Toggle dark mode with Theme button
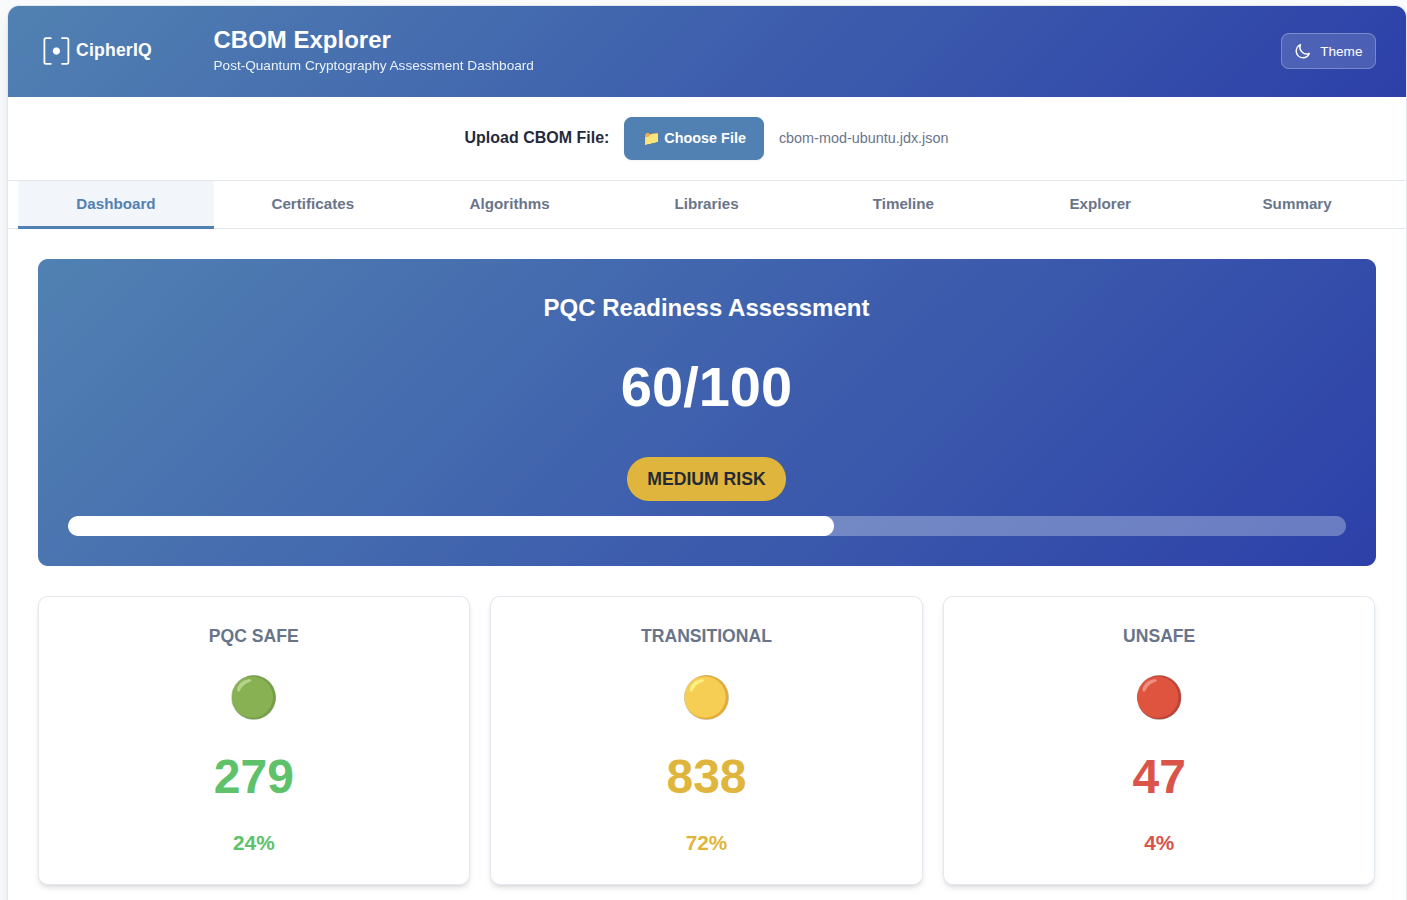Screen dimensions: 1407x900 pos(1327,51)
